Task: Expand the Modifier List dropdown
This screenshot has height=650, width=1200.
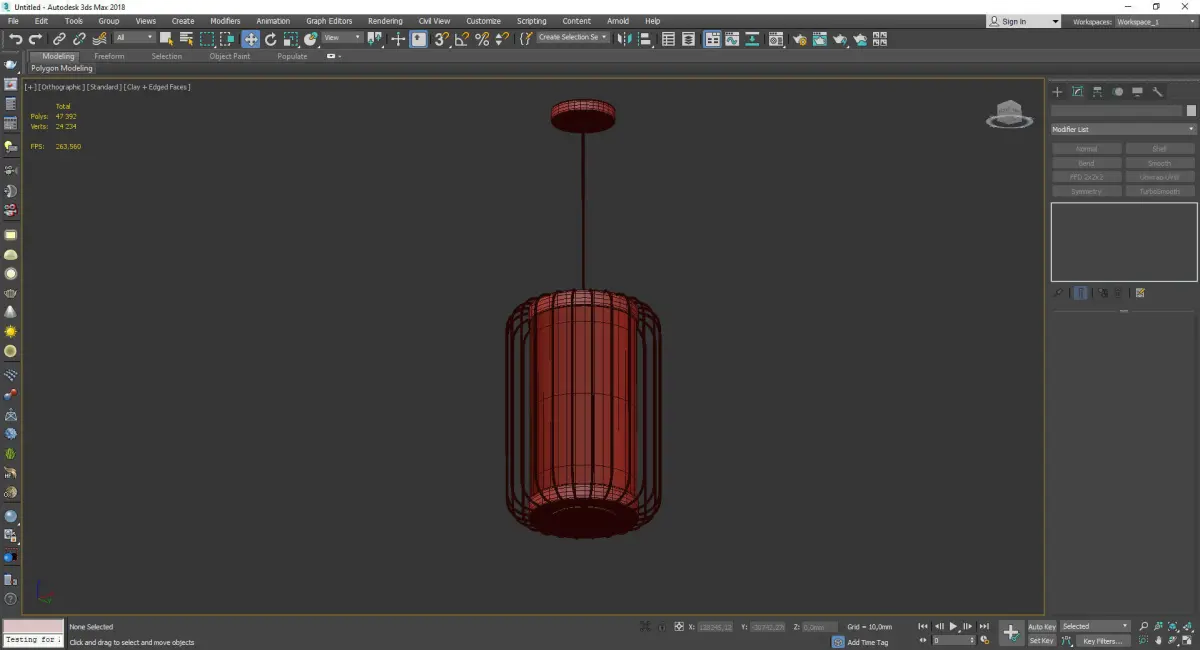Action: [x=1123, y=129]
